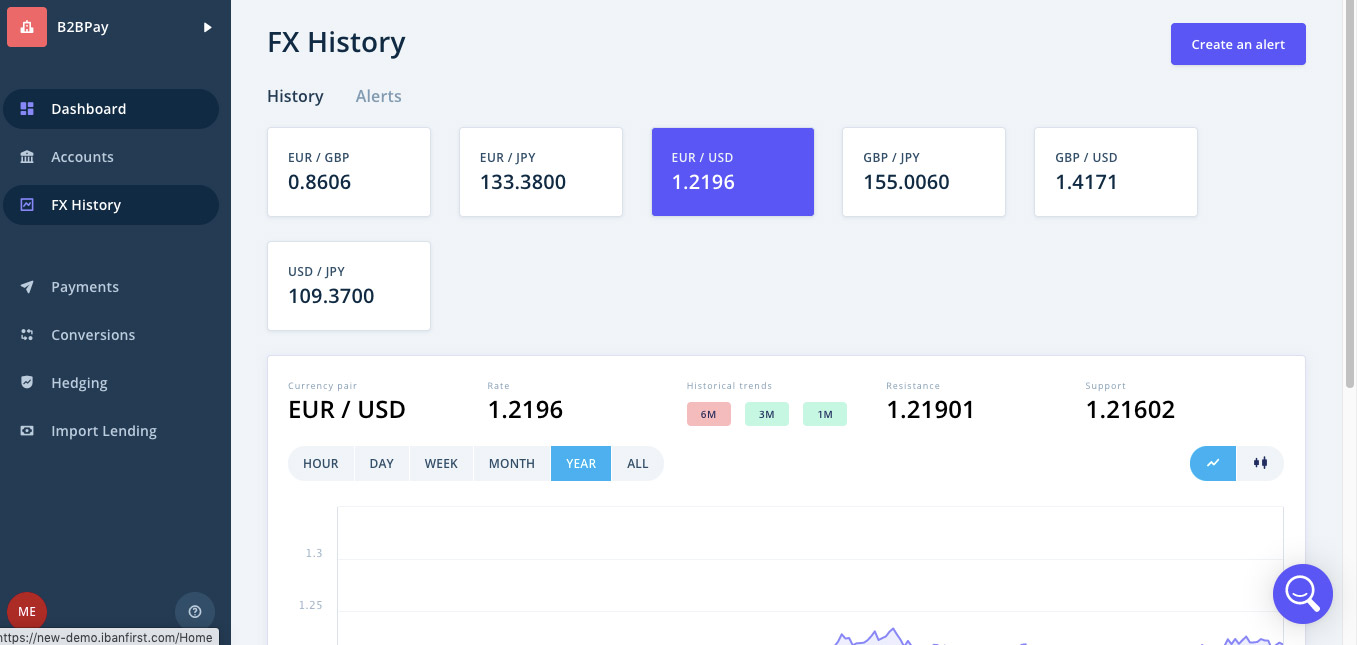The width and height of the screenshot is (1357, 645).
Task: Click the ME user avatar
Action: pos(27,611)
